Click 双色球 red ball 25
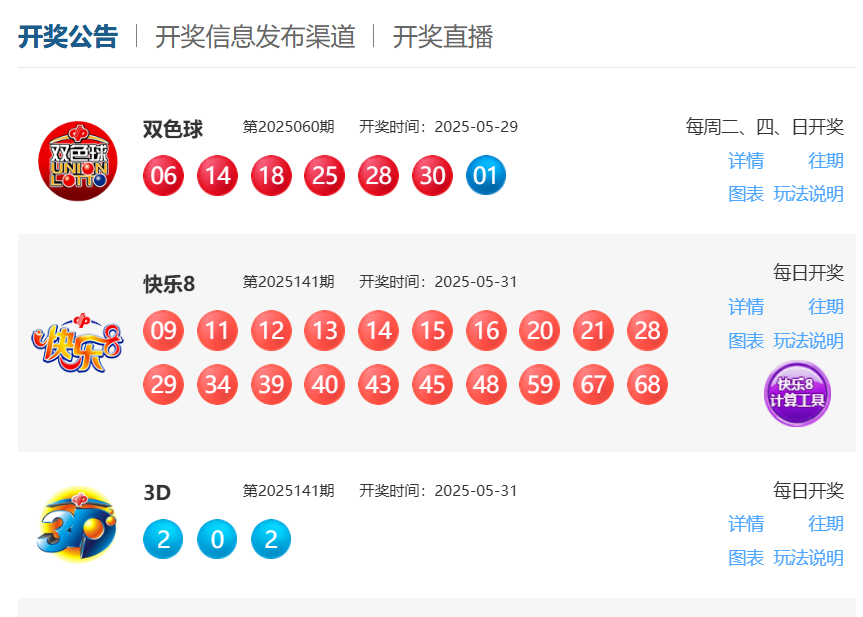Viewport: 863px width, 617px height. coord(325,176)
